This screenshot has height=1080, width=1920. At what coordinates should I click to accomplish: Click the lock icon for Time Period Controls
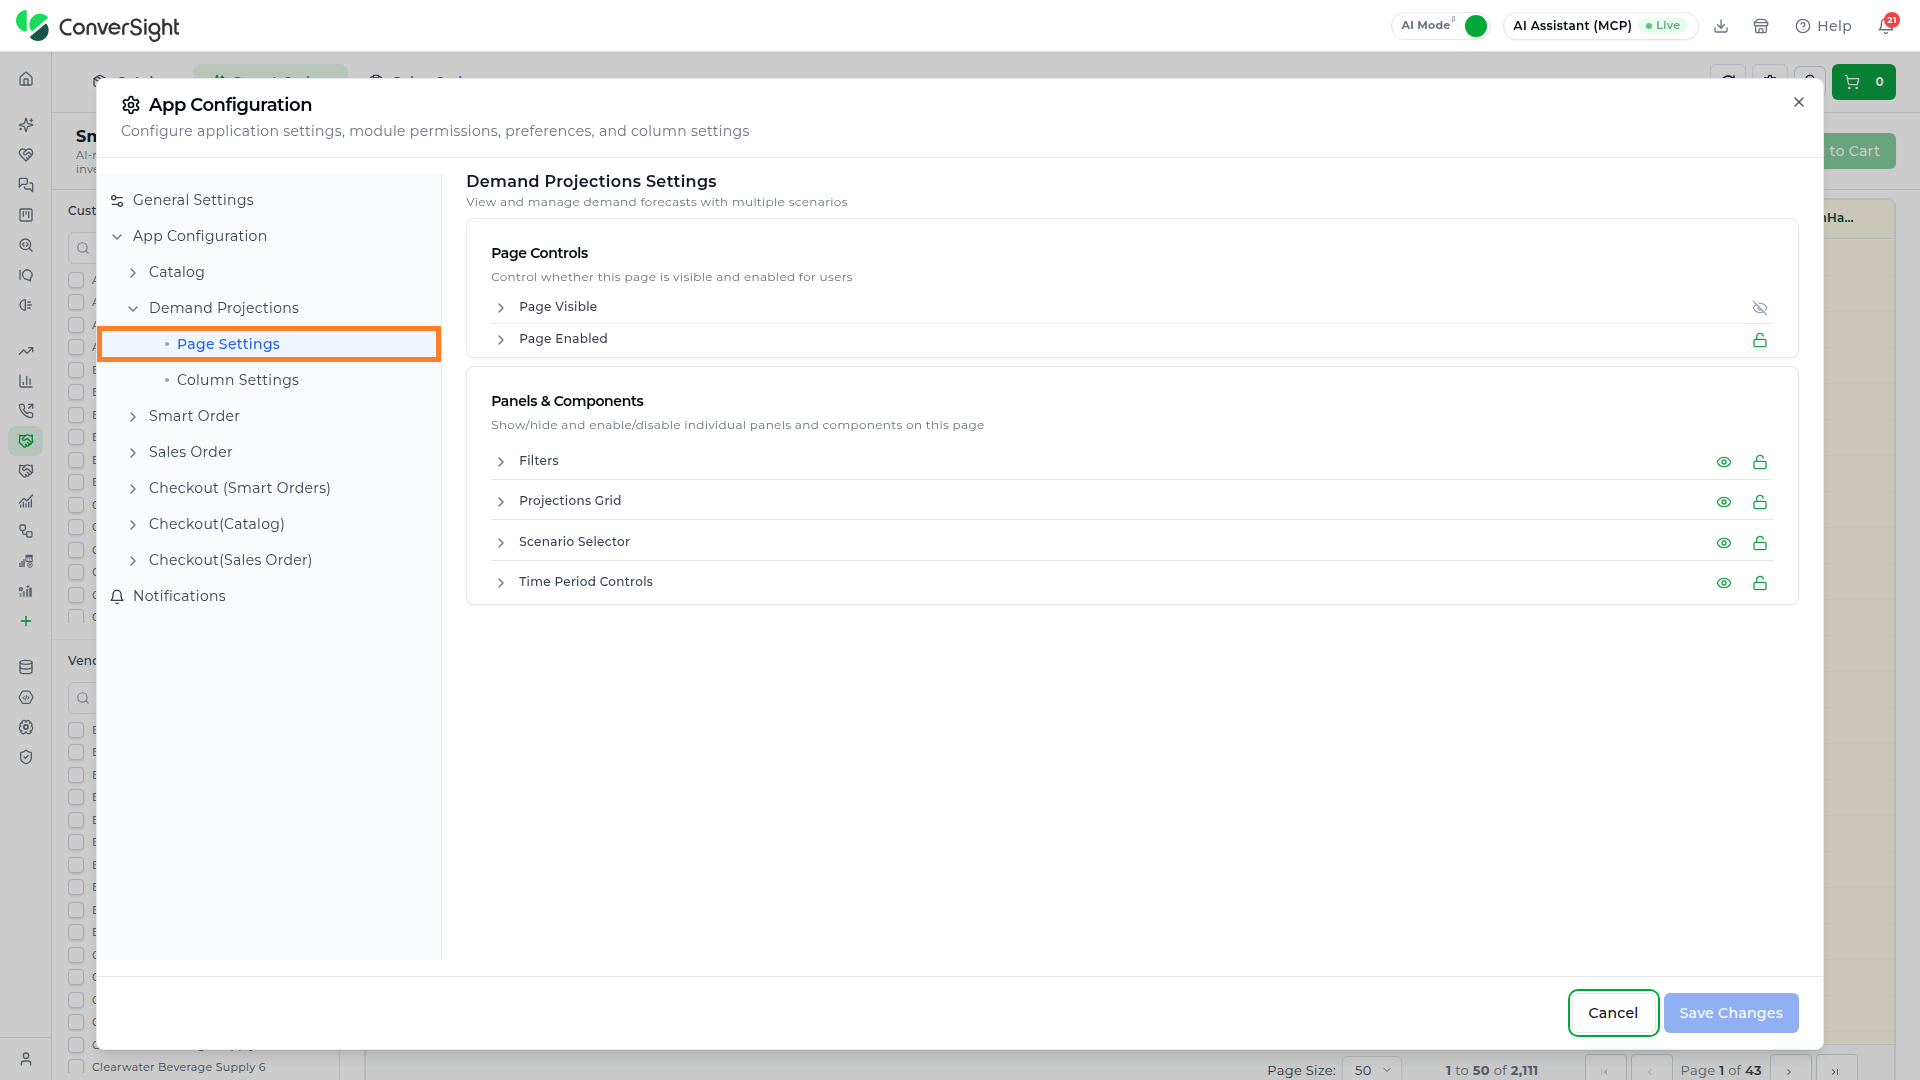tap(1760, 583)
